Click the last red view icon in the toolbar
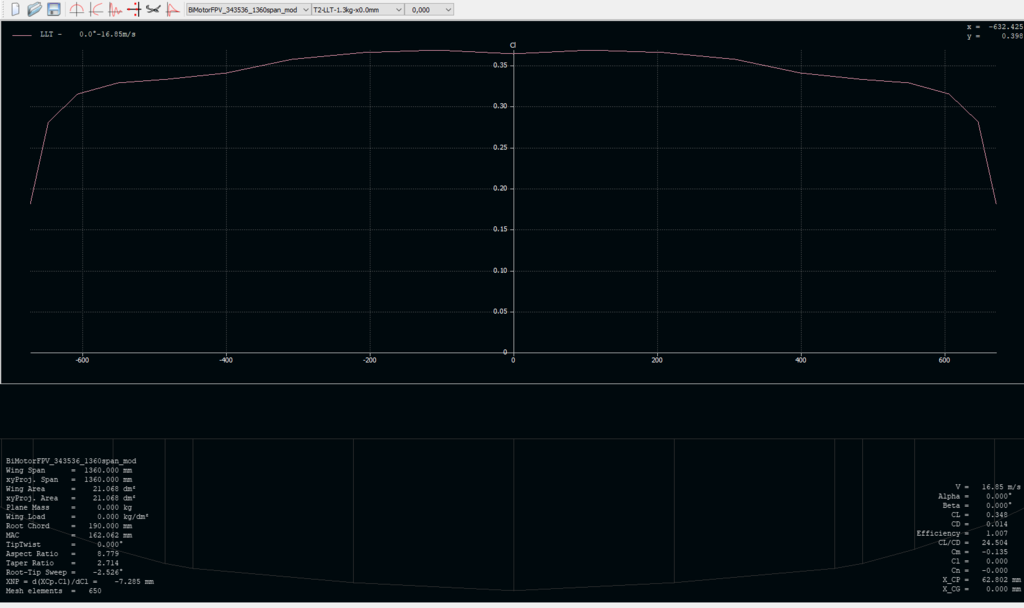This screenshot has height=608, width=1024. (x=172, y=9)
